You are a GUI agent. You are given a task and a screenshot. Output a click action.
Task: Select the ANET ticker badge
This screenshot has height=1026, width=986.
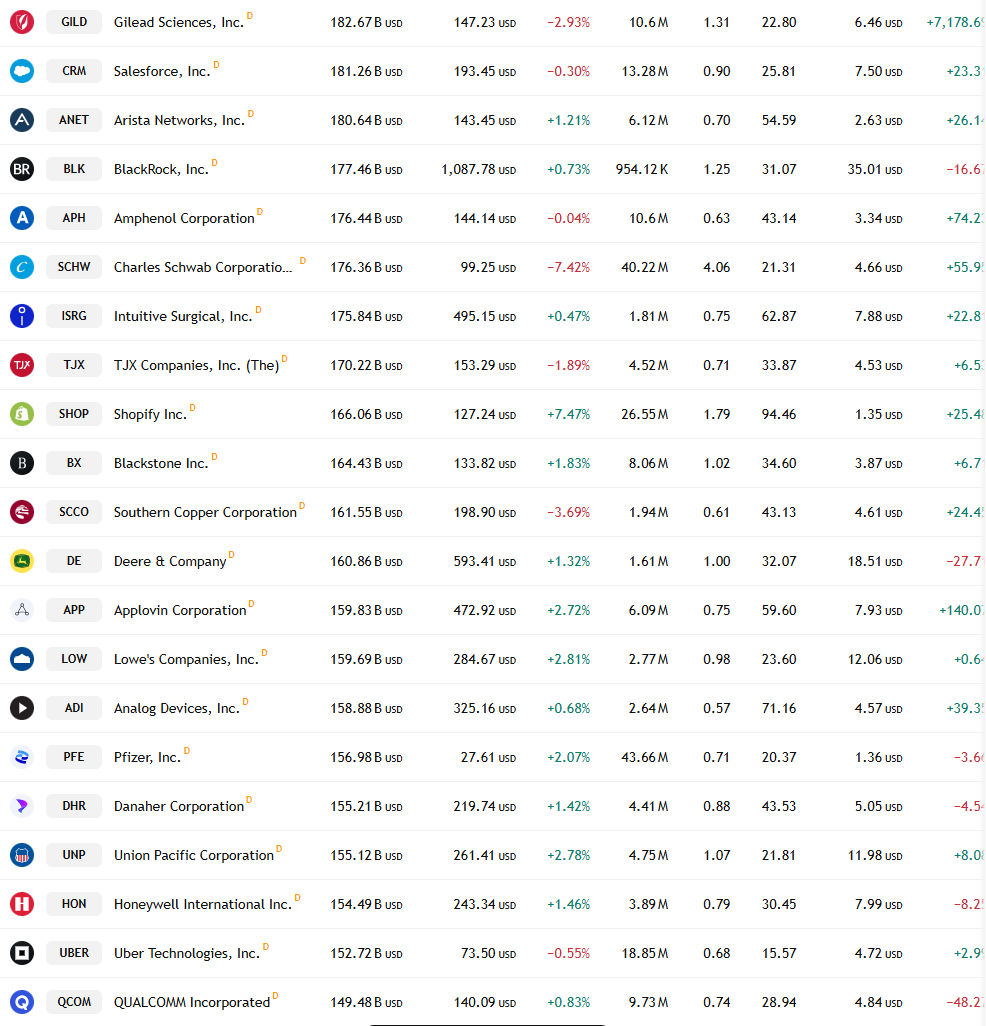coord(74,120)
